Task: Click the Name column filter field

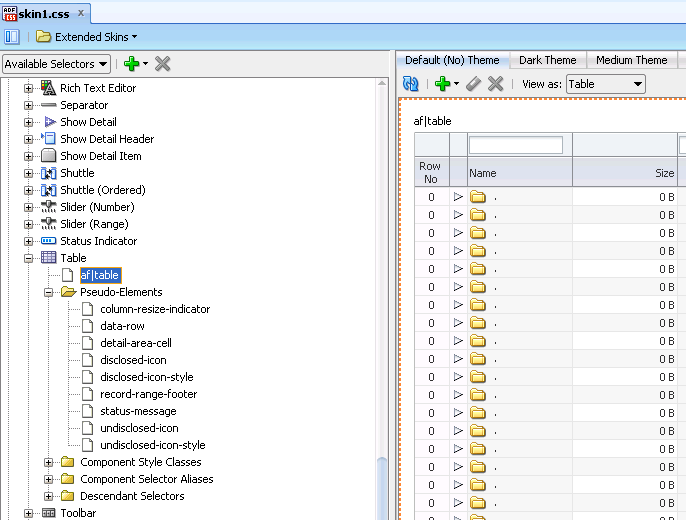Action: point(516,145)
